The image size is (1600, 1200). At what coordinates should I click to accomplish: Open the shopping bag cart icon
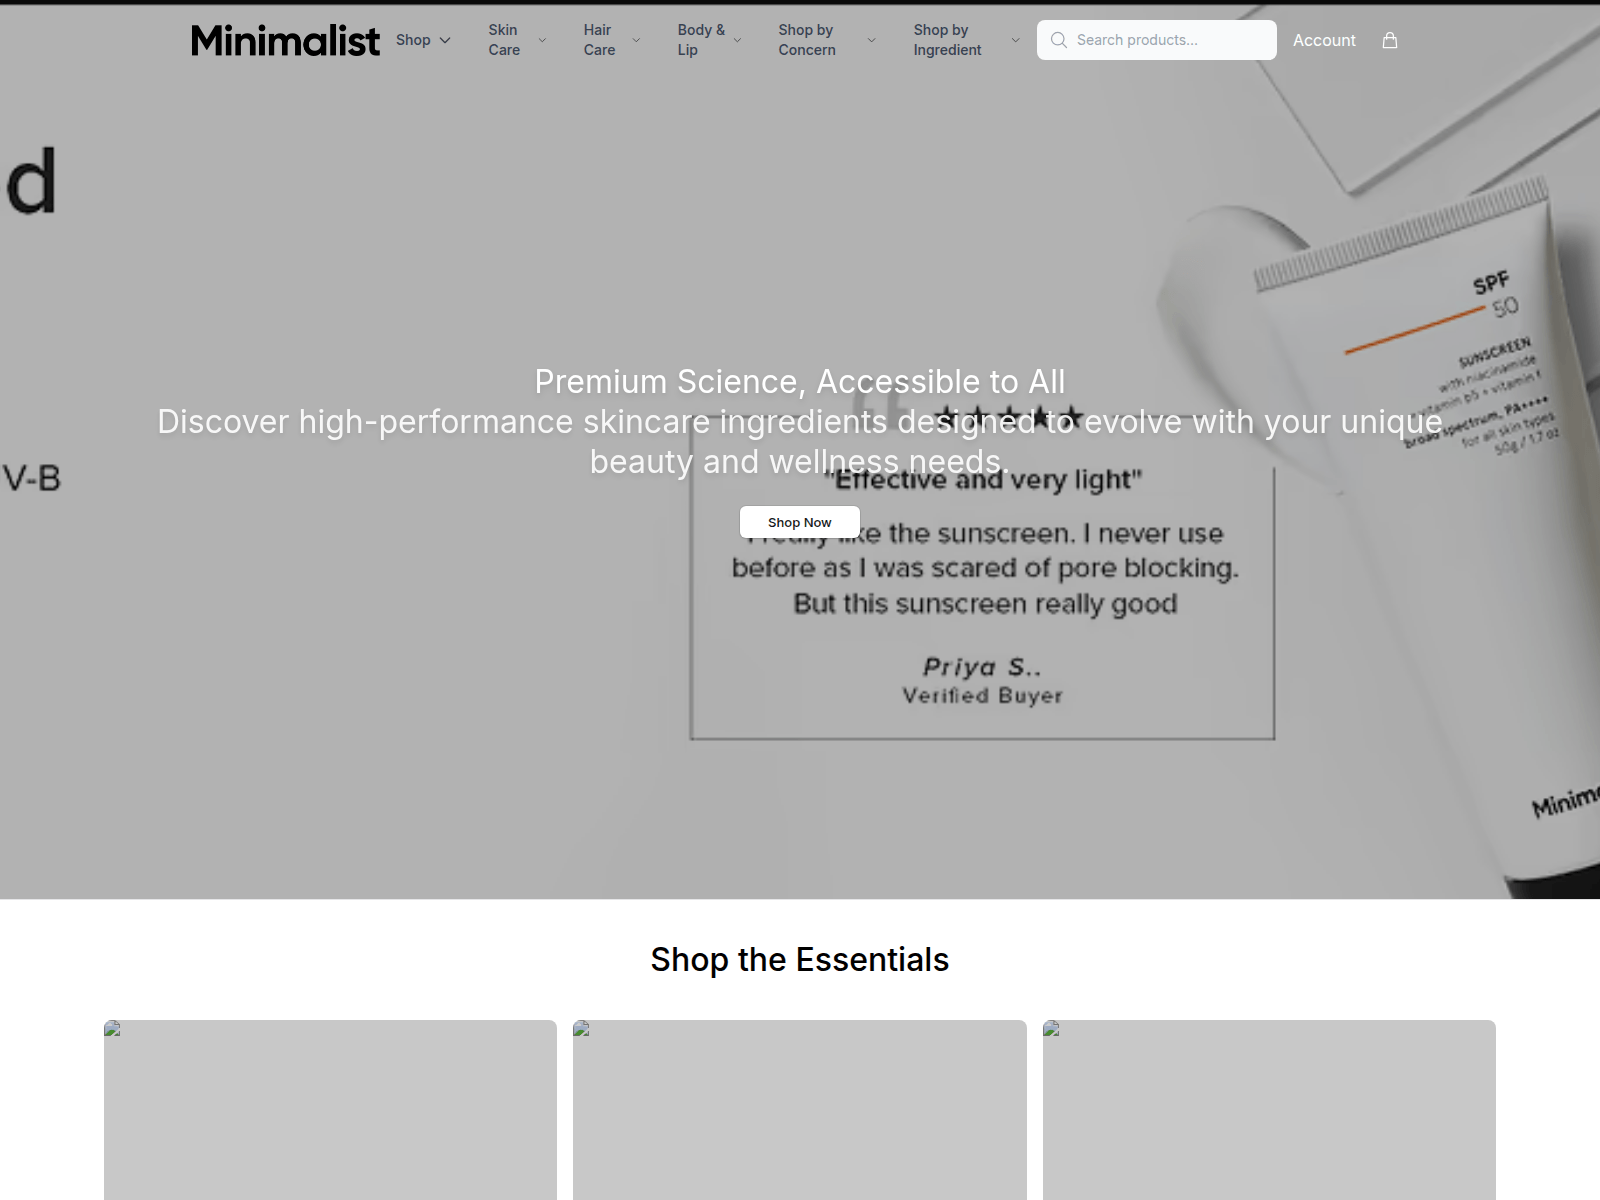pos(1390,40)
